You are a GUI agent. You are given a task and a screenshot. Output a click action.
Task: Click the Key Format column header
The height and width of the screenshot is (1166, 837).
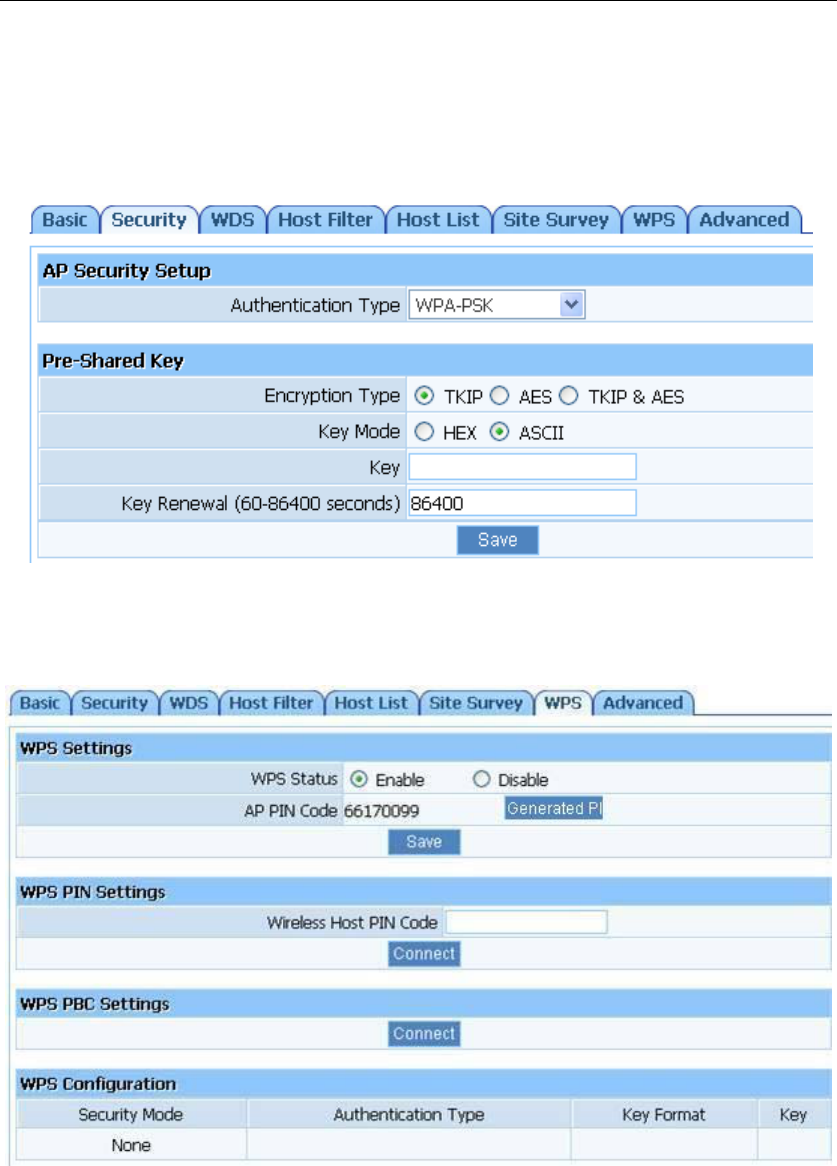(x=664, y=1115)
